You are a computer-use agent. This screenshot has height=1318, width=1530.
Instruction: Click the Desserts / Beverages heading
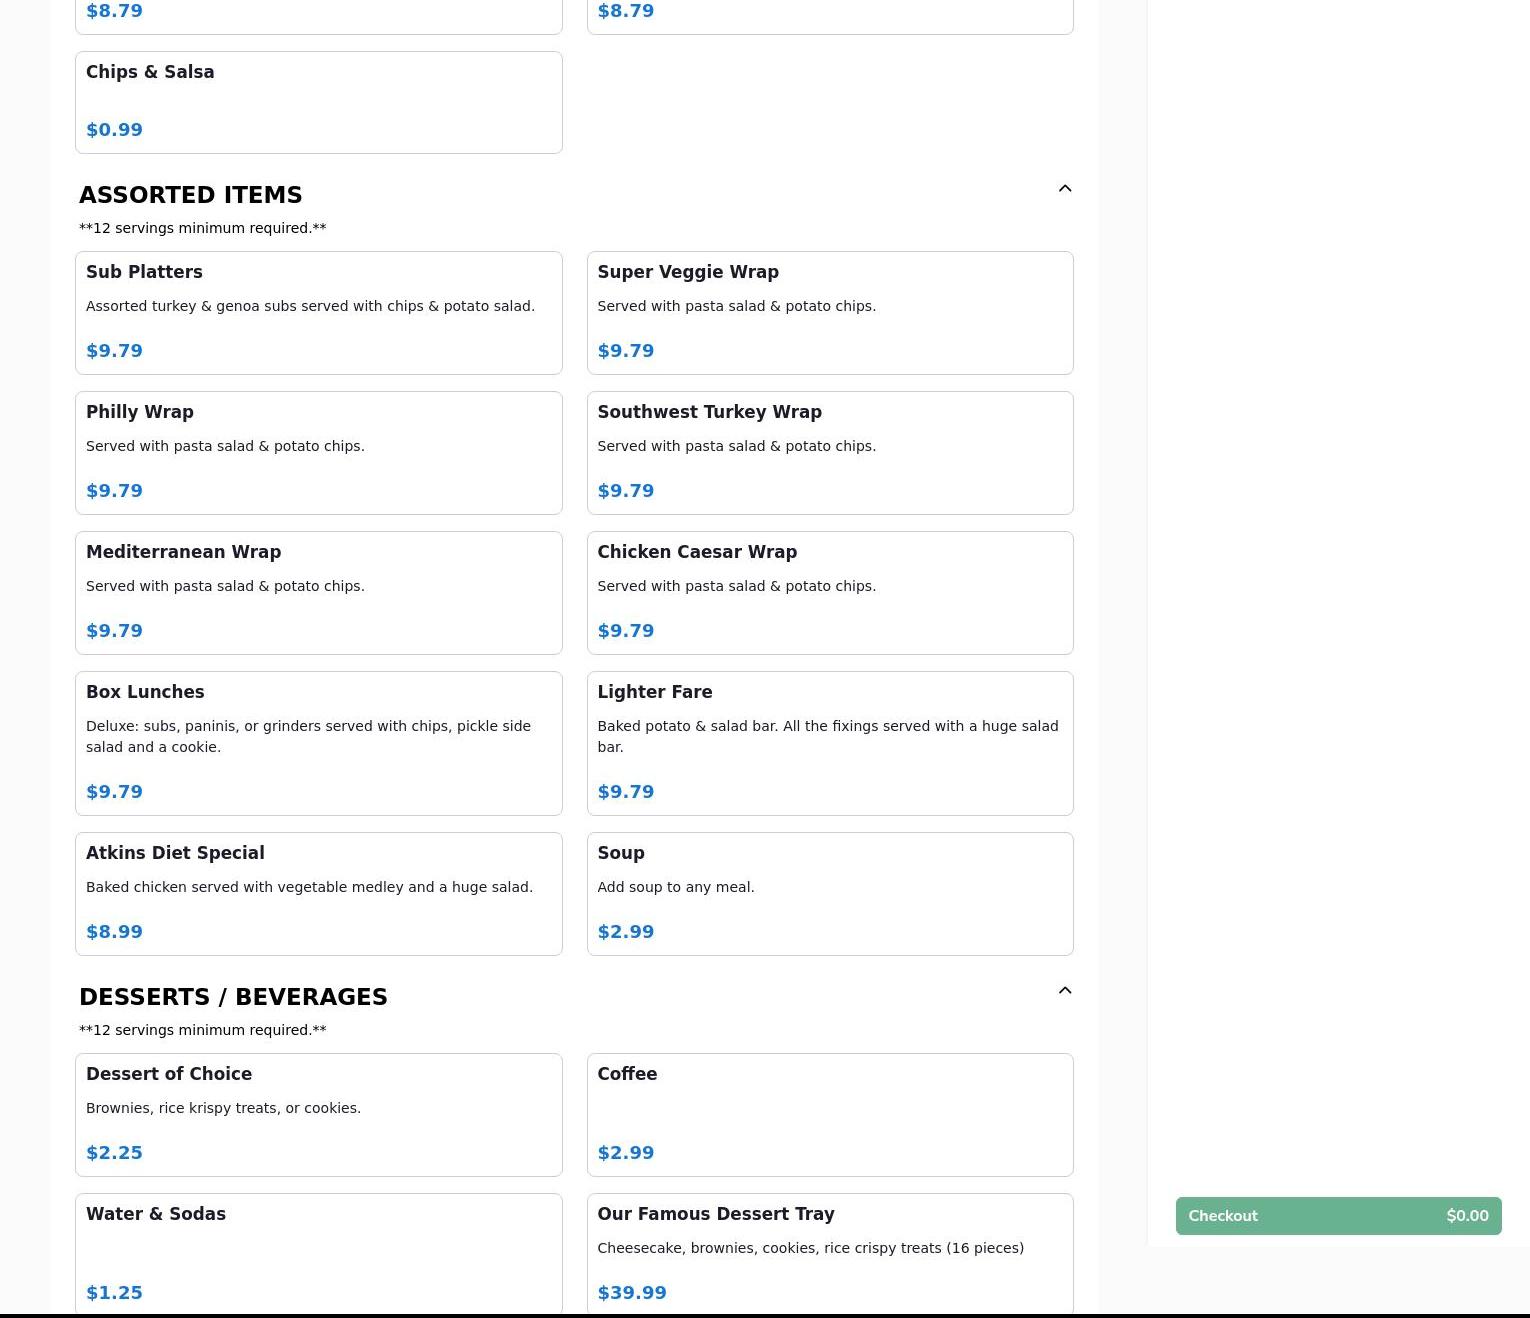pos(233,997)
